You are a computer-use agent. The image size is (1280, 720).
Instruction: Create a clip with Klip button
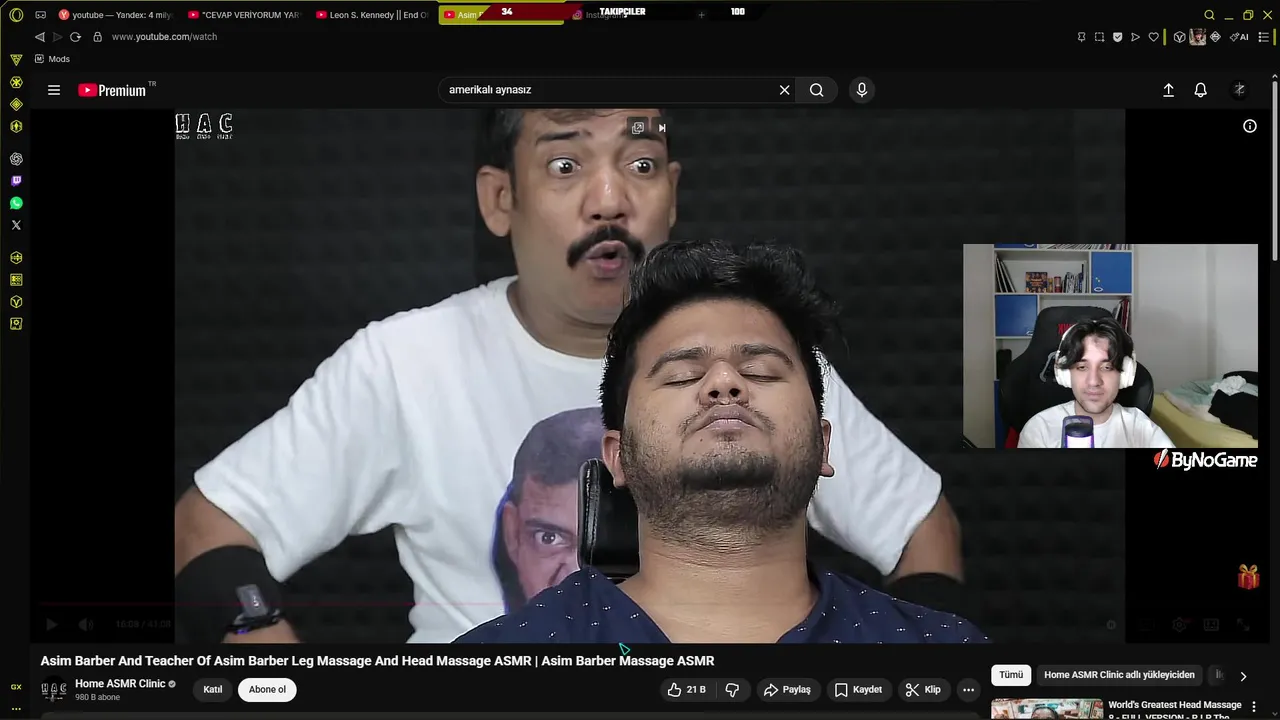click(x=923, y=689)
